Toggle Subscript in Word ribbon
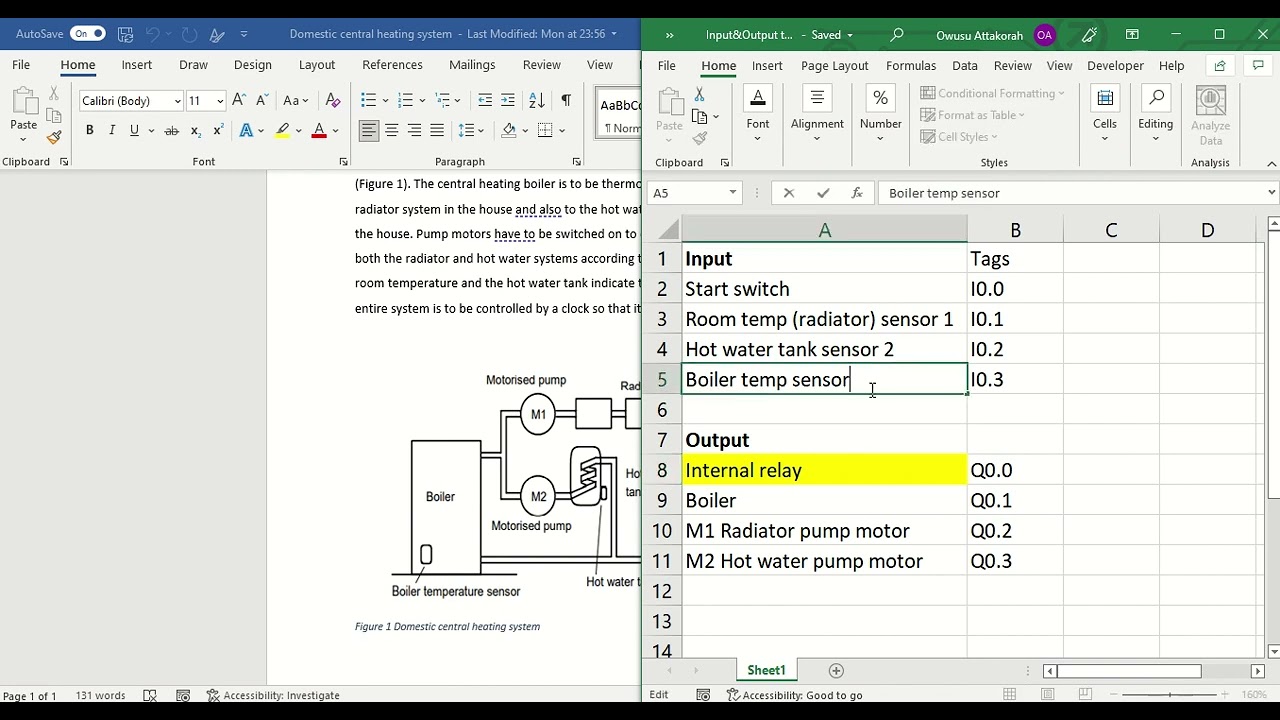This screenshot has height=720, width=1280. [x=195, y=130]
